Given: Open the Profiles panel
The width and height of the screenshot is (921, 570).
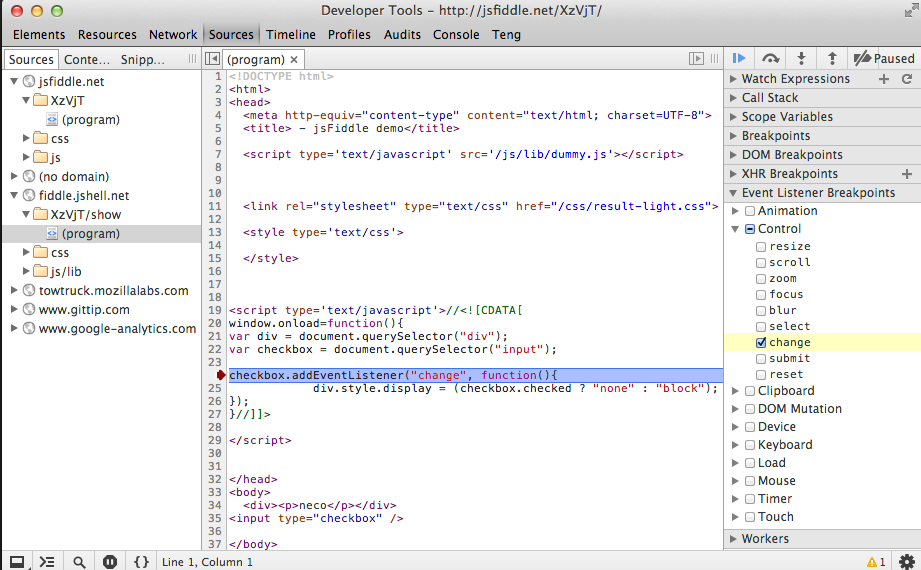Looking at the screenshot, I should click(349, 35).
